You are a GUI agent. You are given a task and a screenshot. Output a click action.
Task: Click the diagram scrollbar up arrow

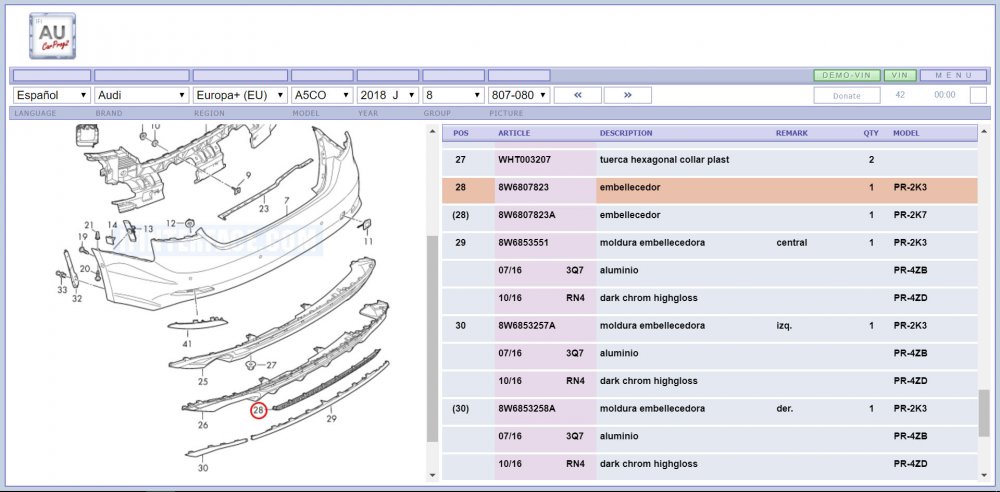pyautogui.click(x=432, y=131)
